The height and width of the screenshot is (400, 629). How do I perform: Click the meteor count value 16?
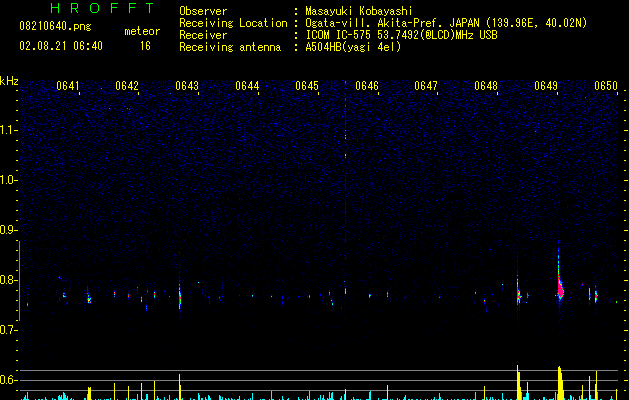[x=145, y=46]
